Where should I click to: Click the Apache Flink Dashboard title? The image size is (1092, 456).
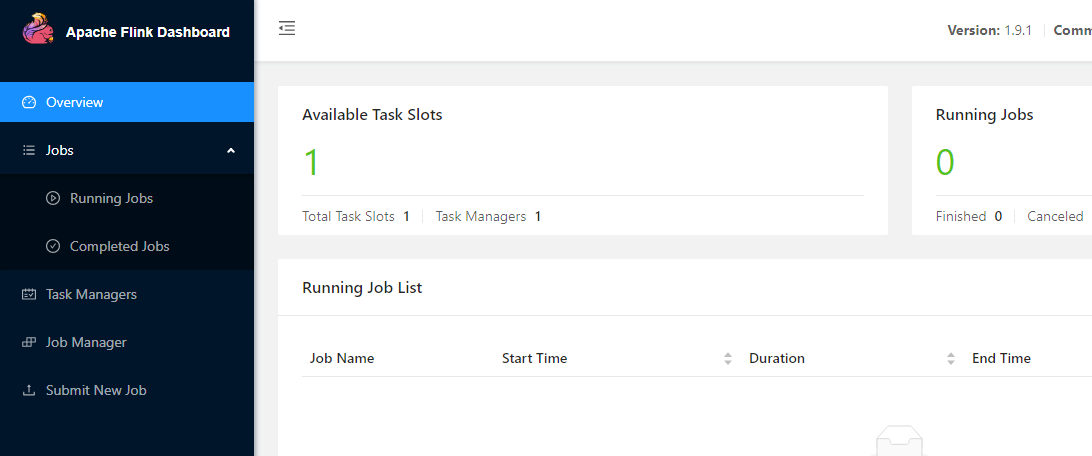click(148, 32)
